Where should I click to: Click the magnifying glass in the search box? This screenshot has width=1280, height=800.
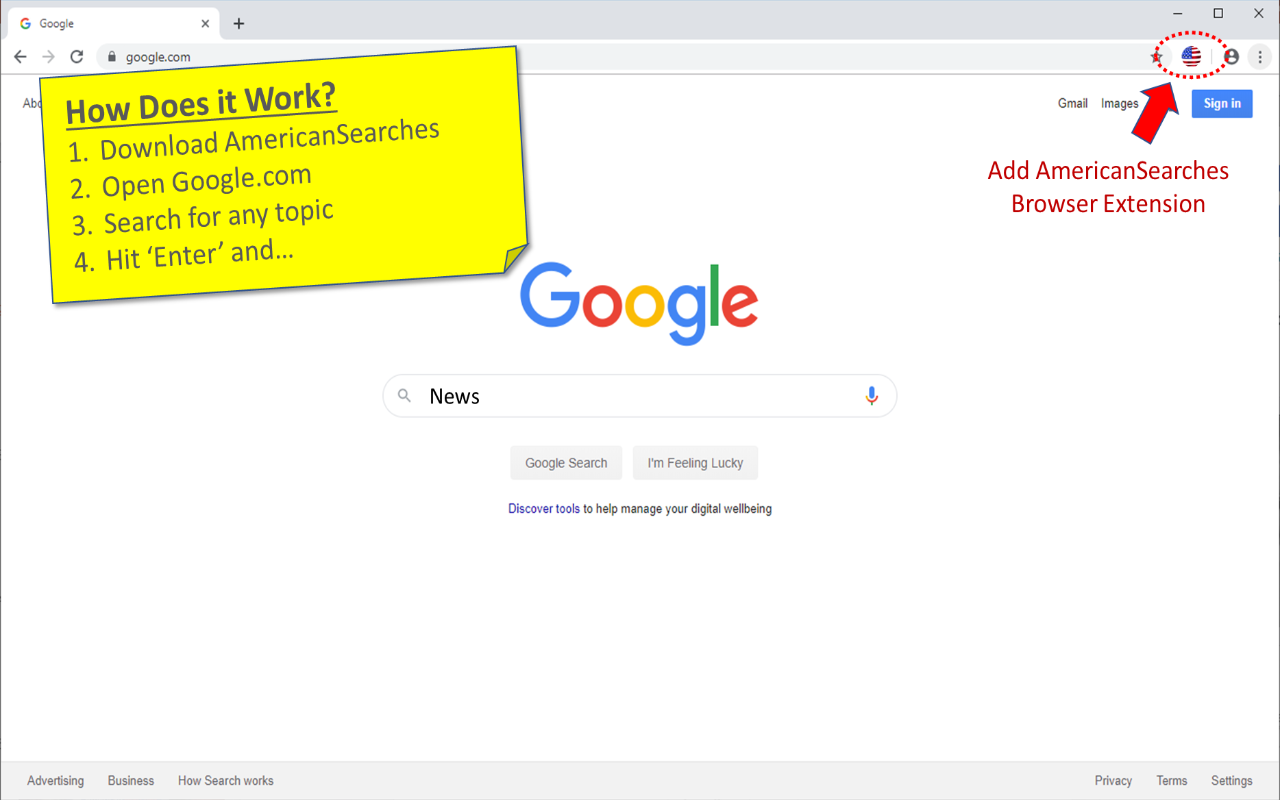[403, 395]
